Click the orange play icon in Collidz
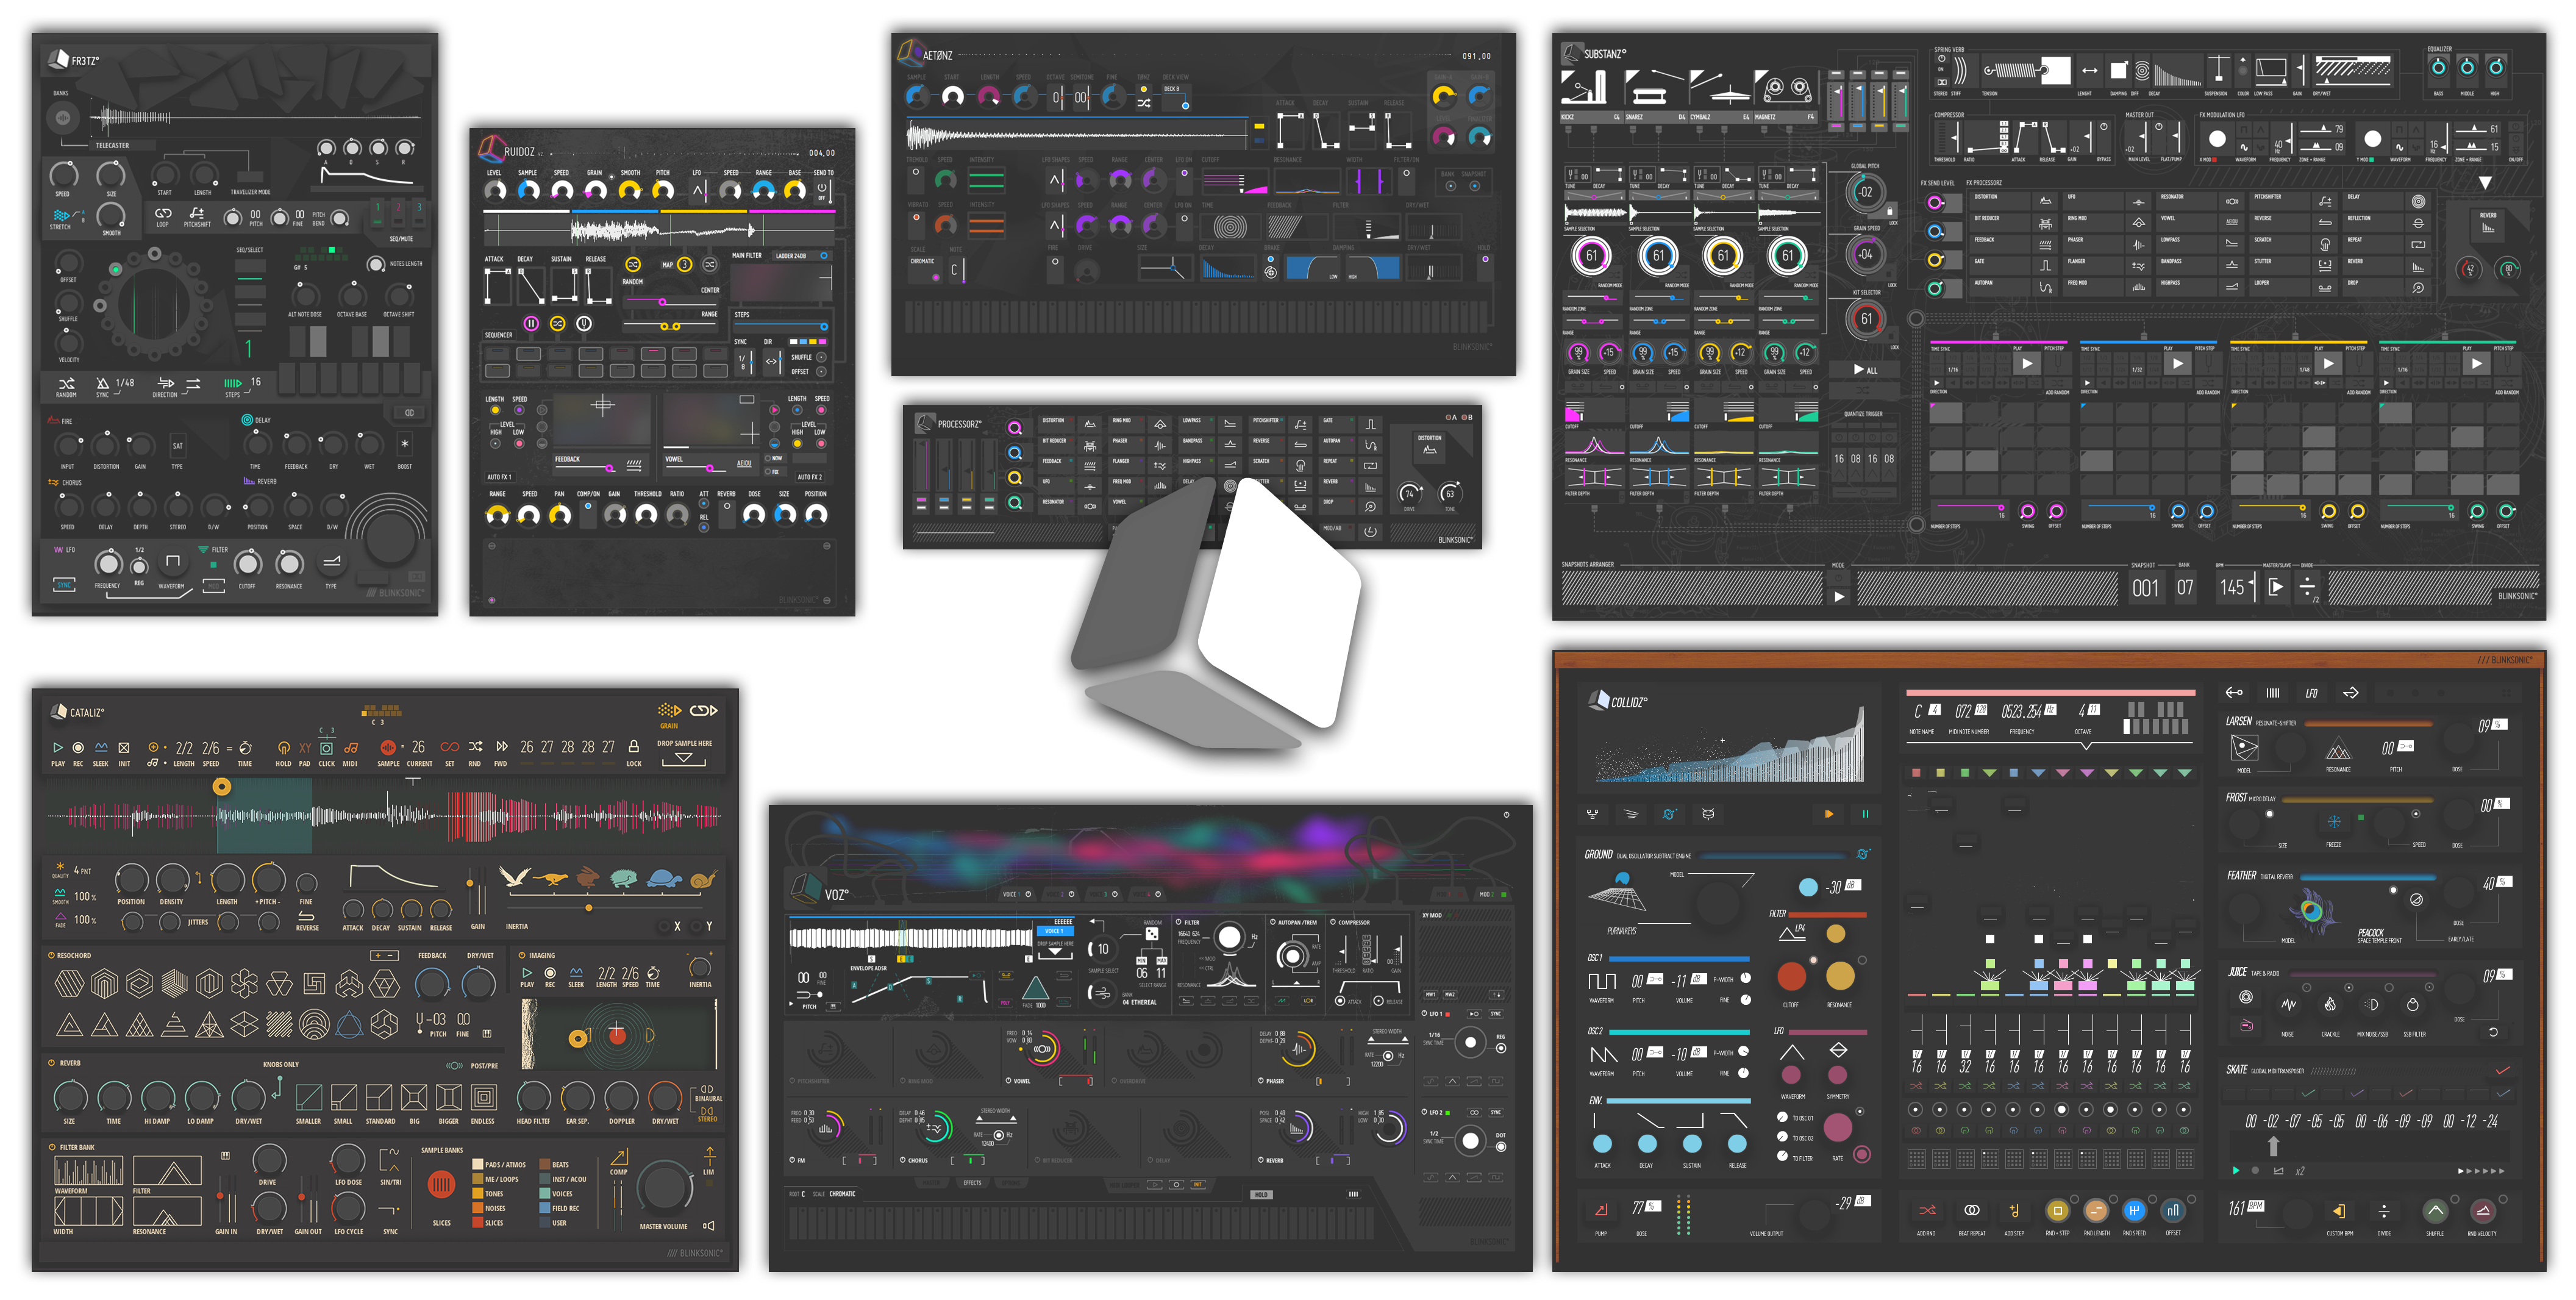2576x1300 pixels. 1829,814
